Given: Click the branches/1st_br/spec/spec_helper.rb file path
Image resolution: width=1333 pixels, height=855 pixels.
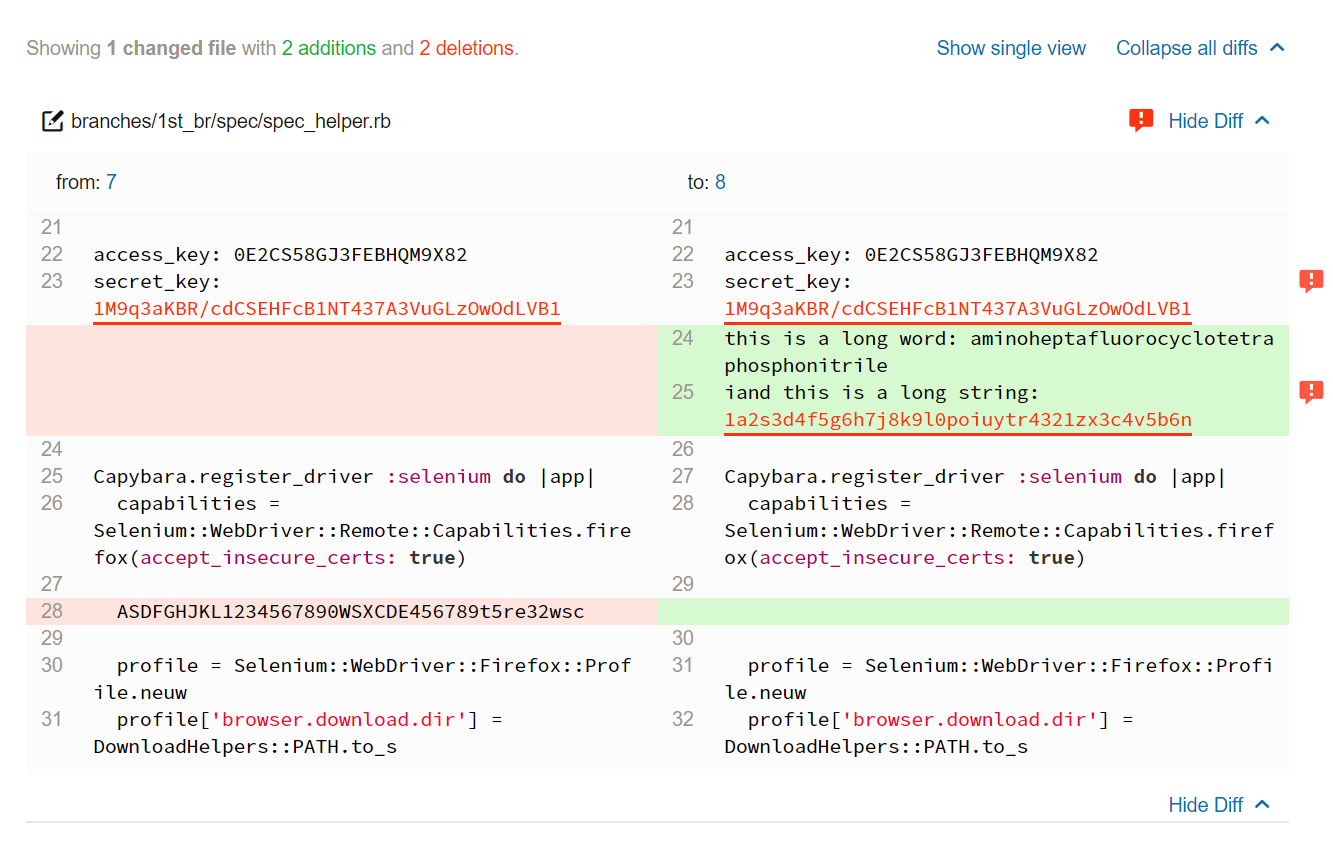Looking at the screenshot, I should click(230, 122).
